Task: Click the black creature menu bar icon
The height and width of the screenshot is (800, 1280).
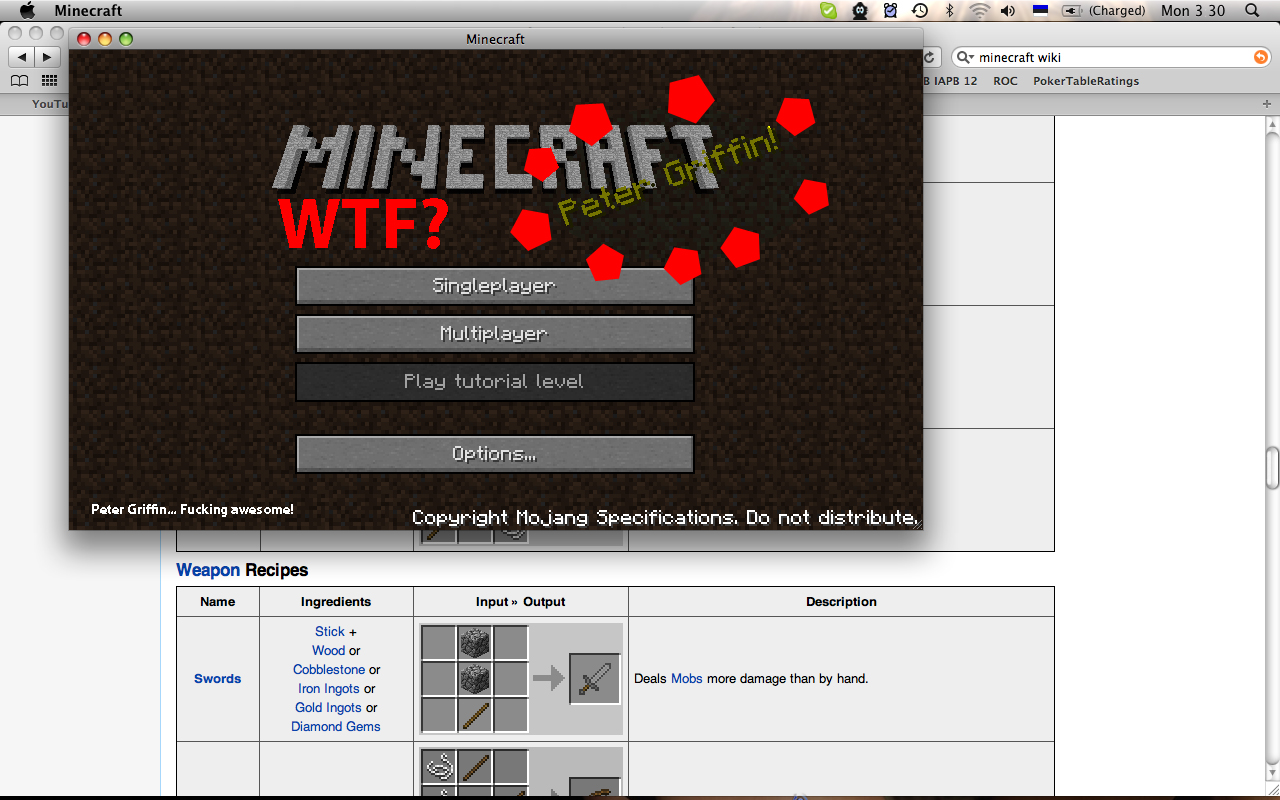Action: tap(860, 11)
